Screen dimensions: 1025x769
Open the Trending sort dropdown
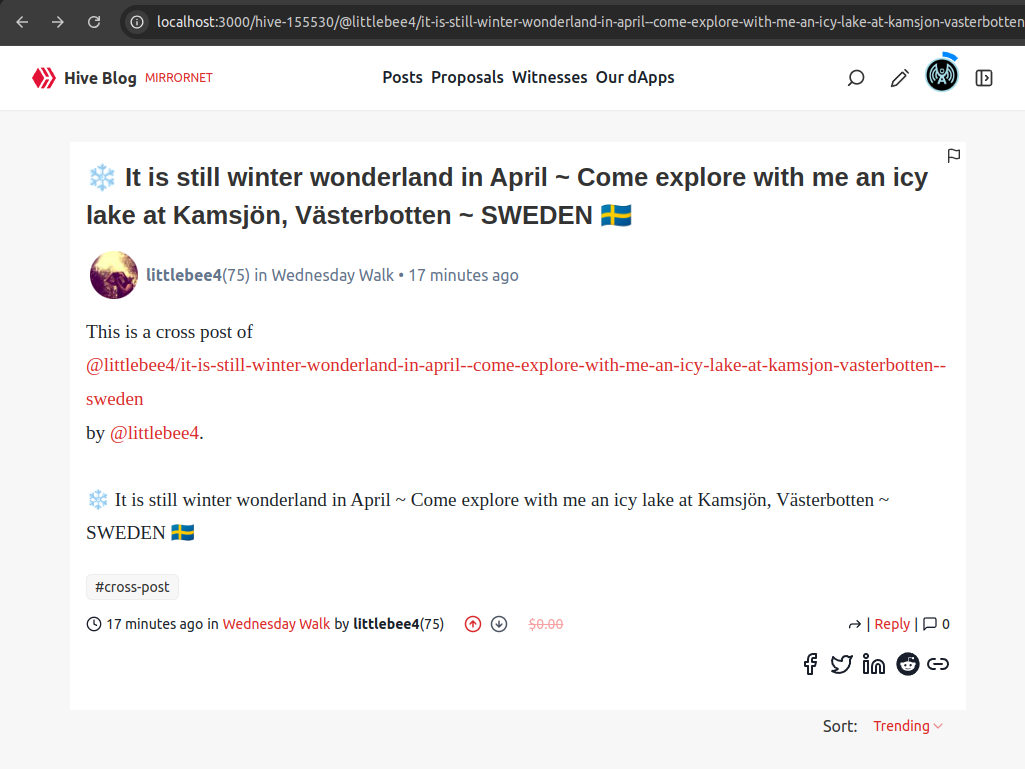907,726
